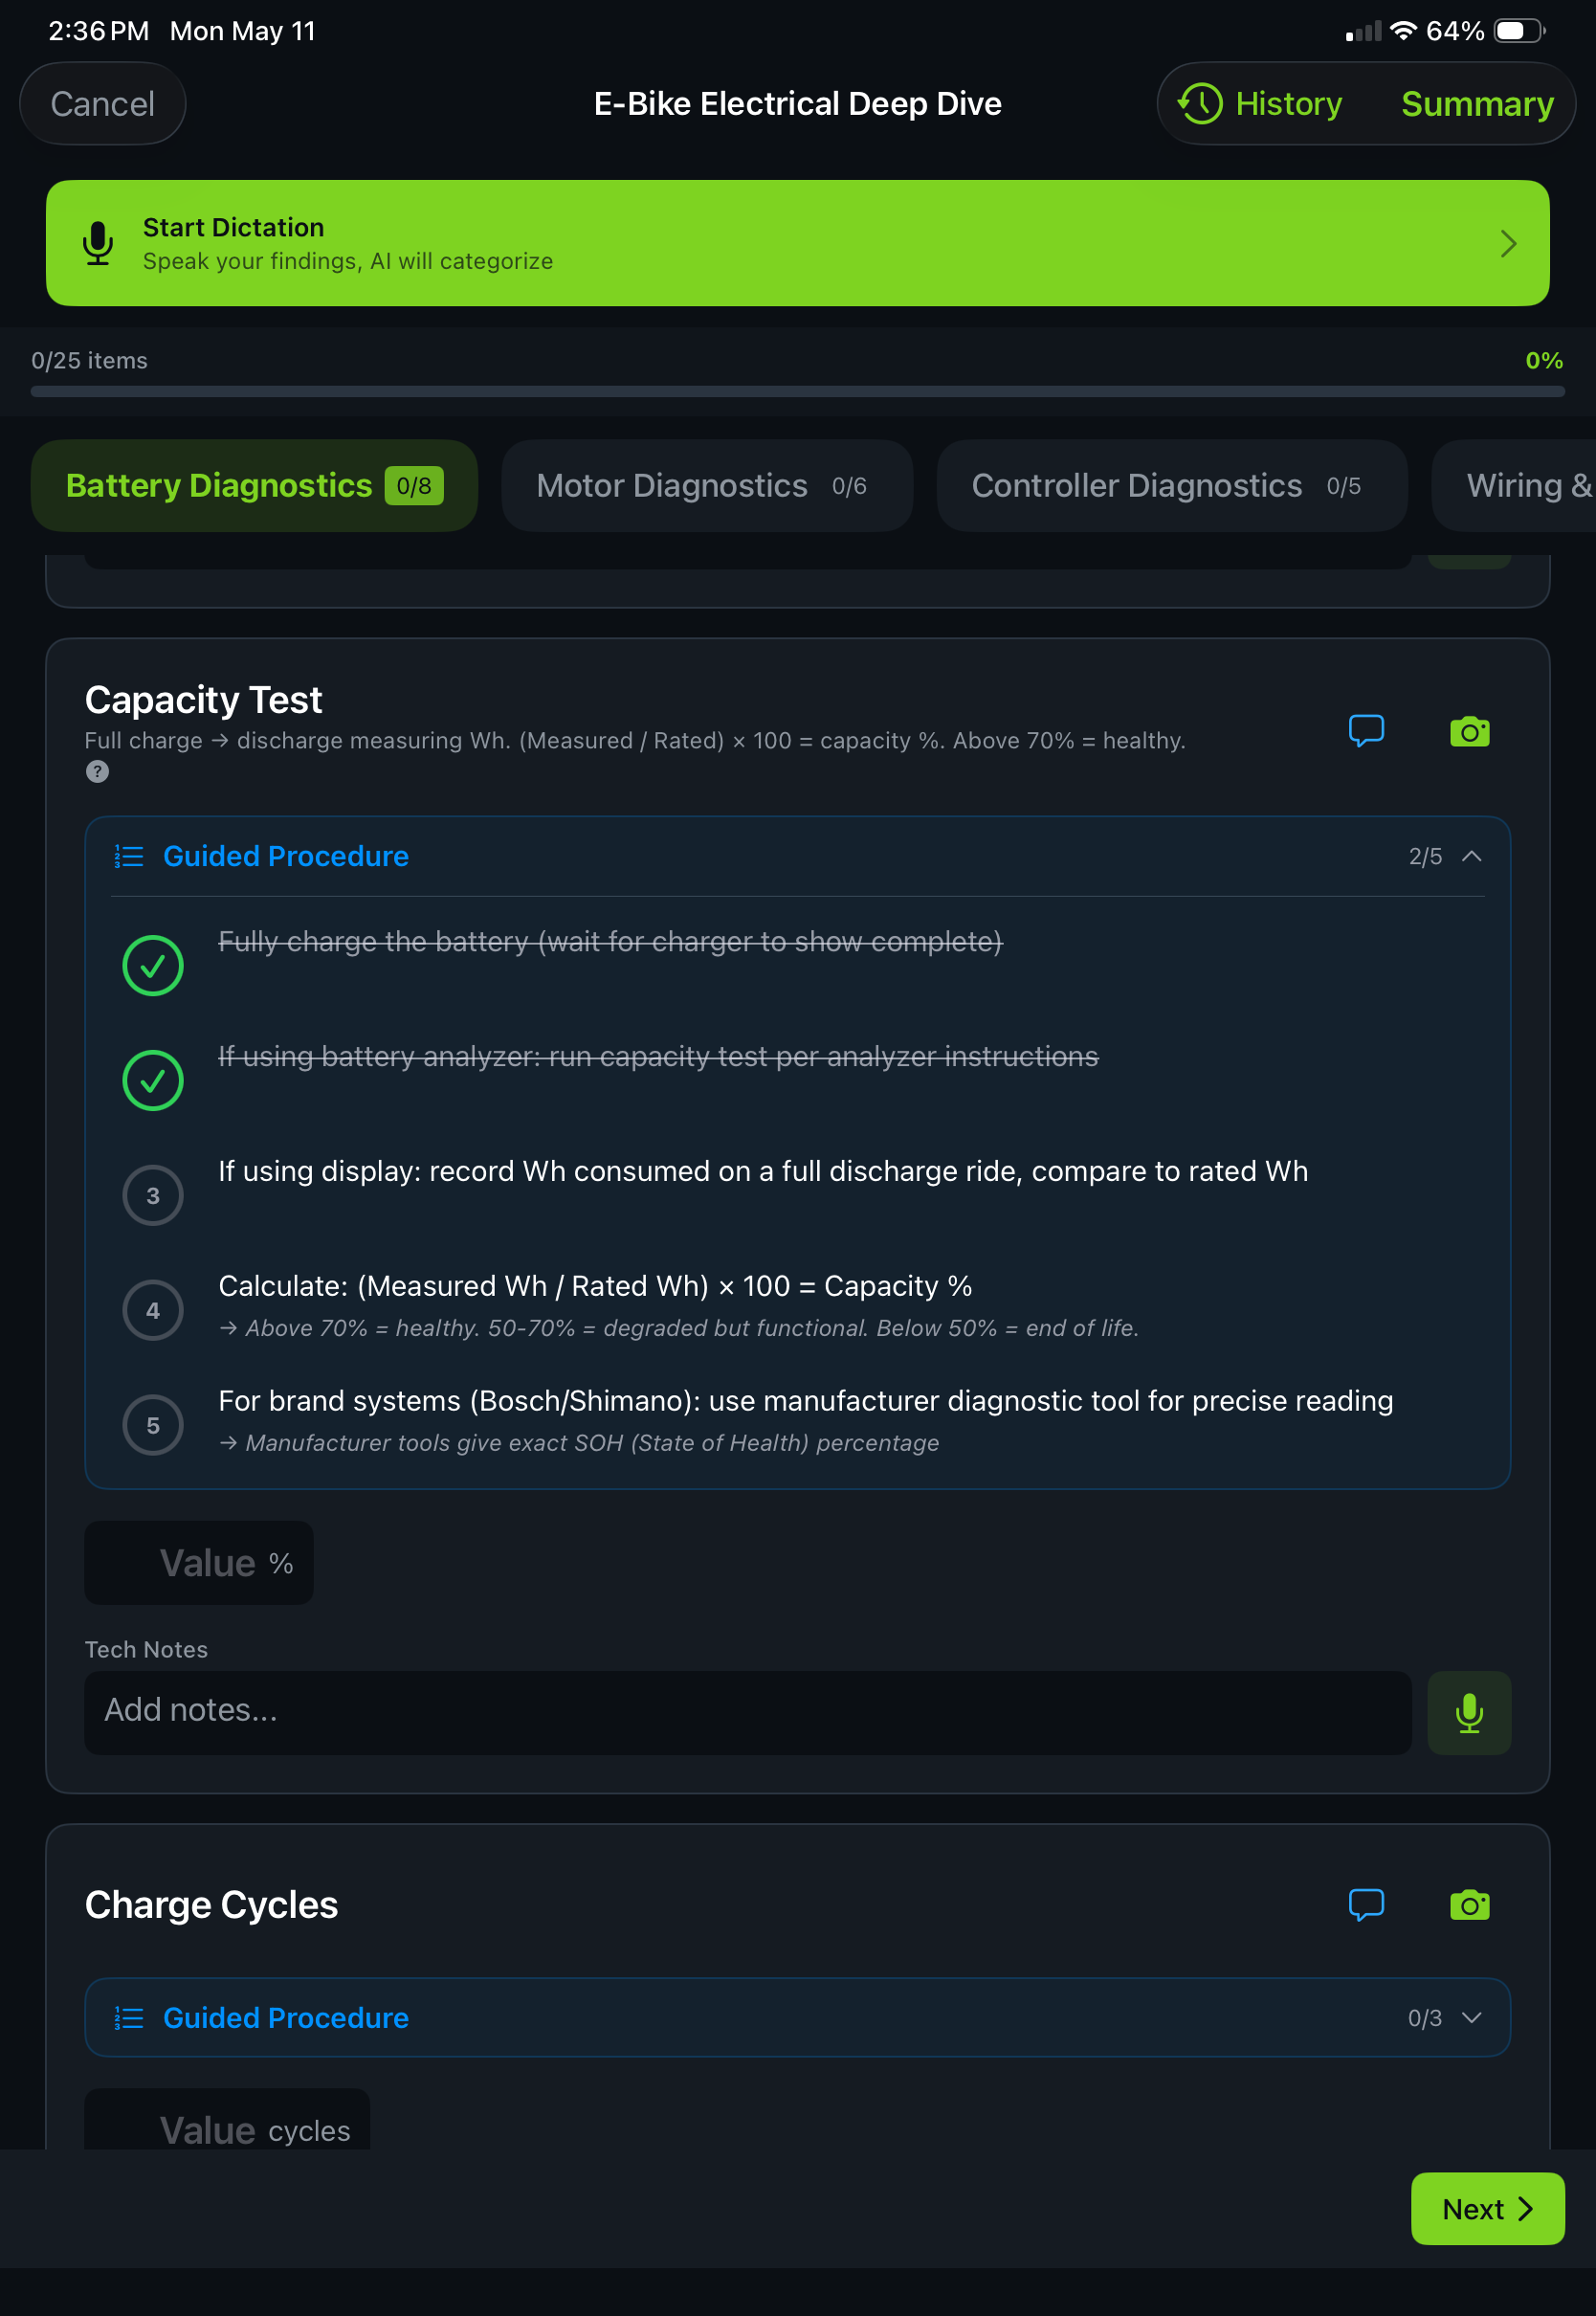Go to the Next section

pos(1488,2209)
